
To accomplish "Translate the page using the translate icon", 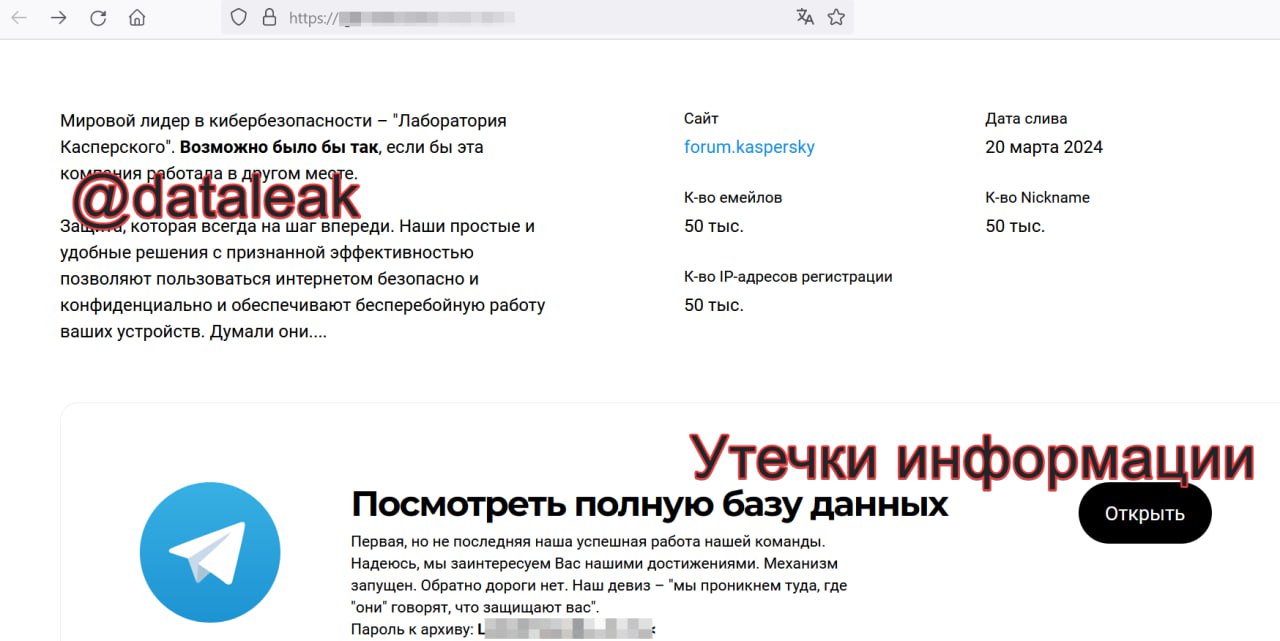I will click(x=805, y=17).
